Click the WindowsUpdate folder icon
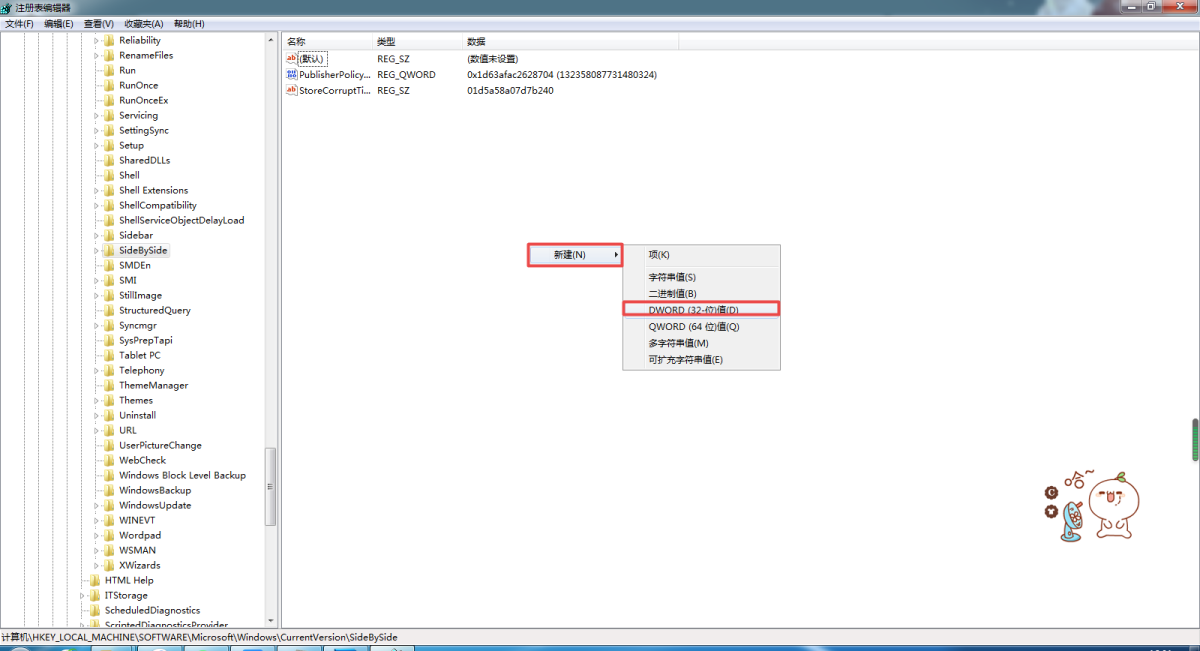 (110, 506)
